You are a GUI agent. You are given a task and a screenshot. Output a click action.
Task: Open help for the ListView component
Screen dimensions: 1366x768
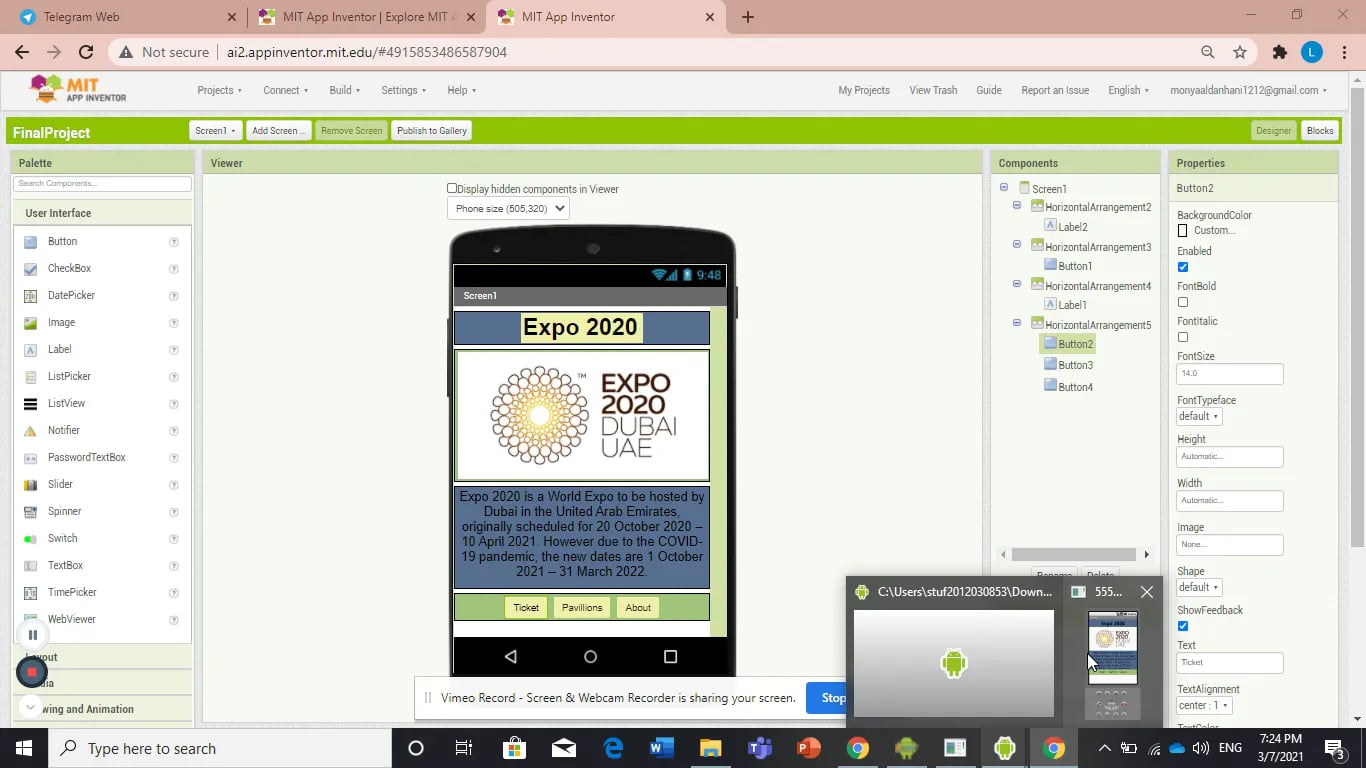174,404
